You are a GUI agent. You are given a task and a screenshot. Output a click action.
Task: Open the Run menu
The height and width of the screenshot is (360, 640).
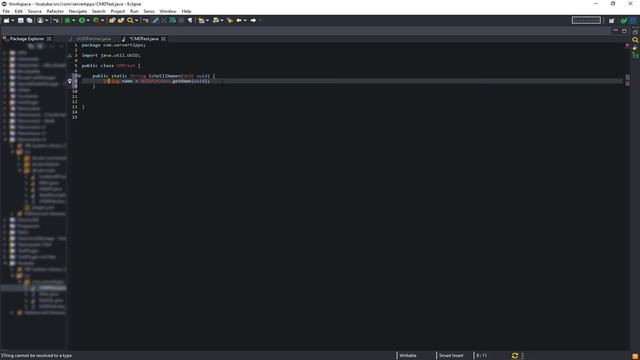[134, 11]
